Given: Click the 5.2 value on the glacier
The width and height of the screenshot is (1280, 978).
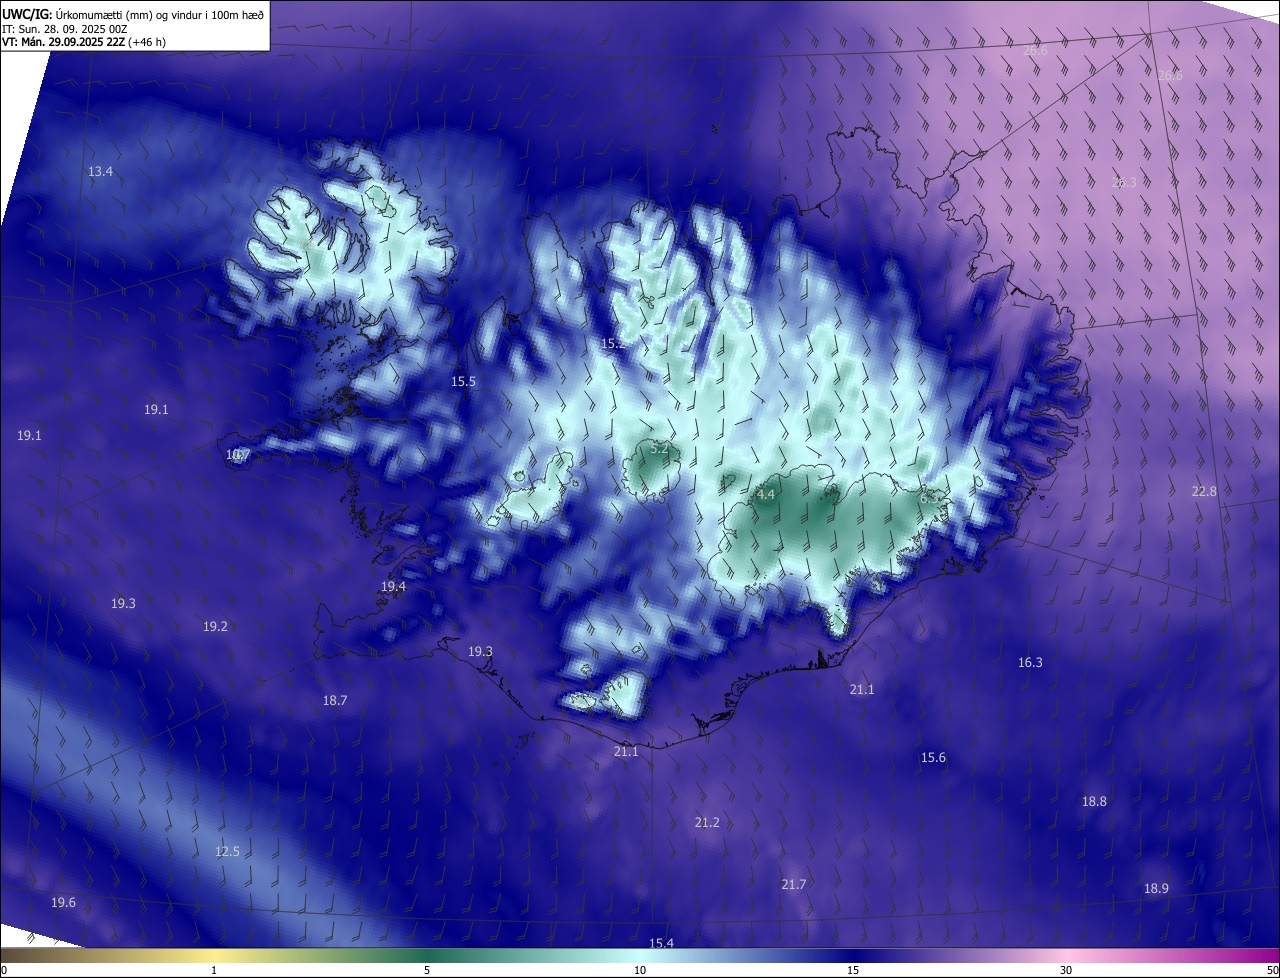Looking at the screenshot, I should 659,449.
